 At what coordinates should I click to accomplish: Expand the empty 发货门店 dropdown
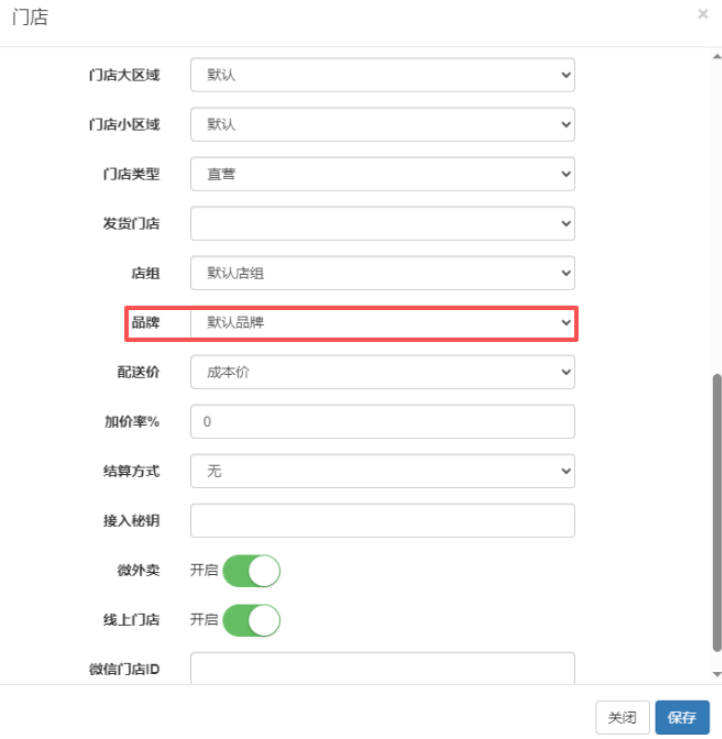pos(382,223)
